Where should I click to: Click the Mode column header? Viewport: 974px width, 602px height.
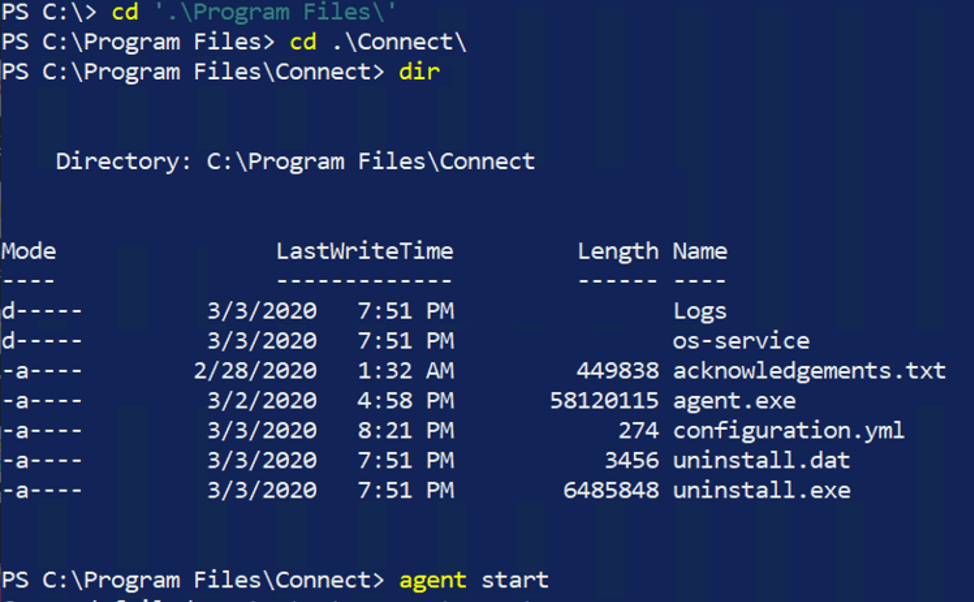click(x=29, y=252)
